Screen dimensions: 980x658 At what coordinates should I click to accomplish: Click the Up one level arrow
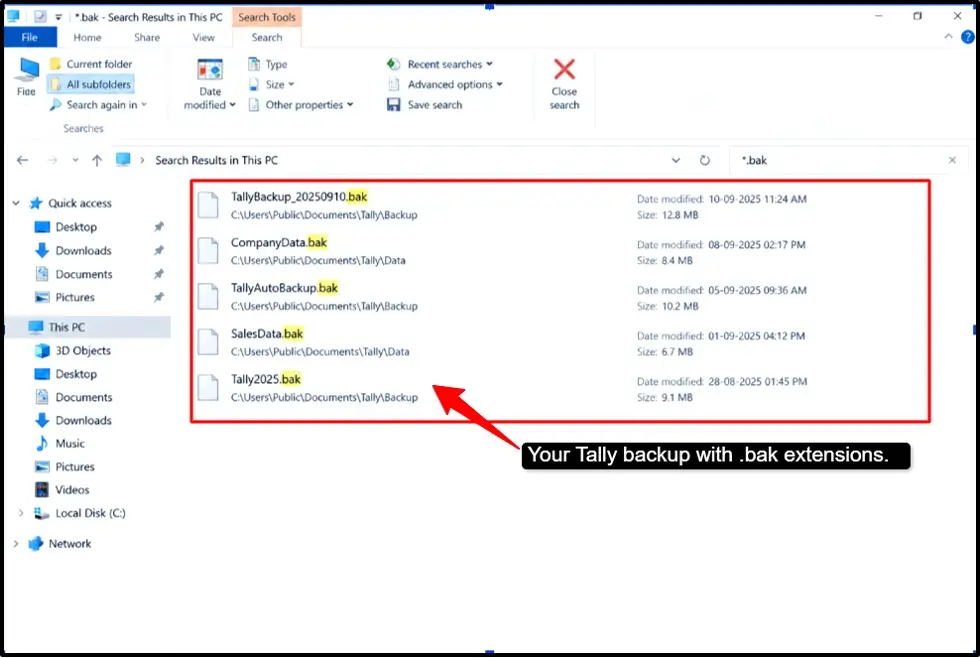pyautogui.click(x=97, y=160)
